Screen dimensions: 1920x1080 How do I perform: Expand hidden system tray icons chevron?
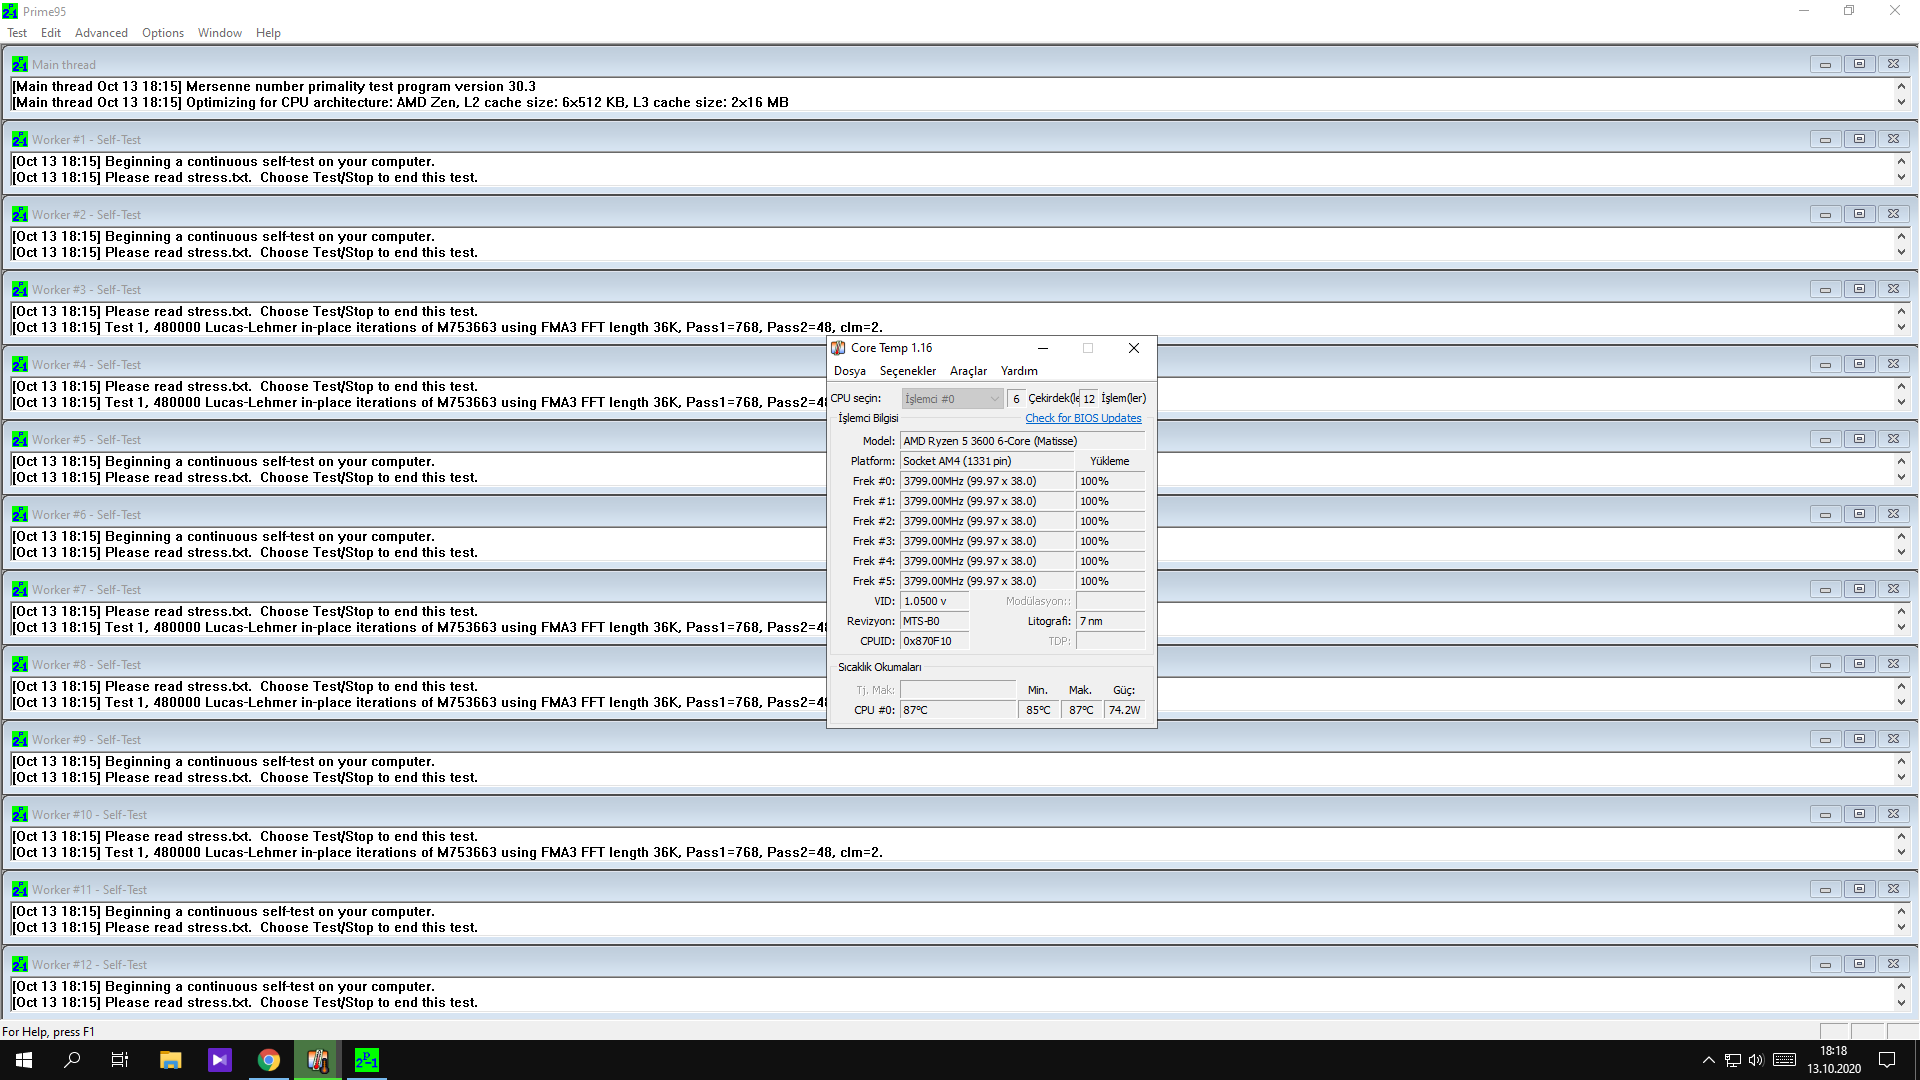(x=1708, y=1060)
